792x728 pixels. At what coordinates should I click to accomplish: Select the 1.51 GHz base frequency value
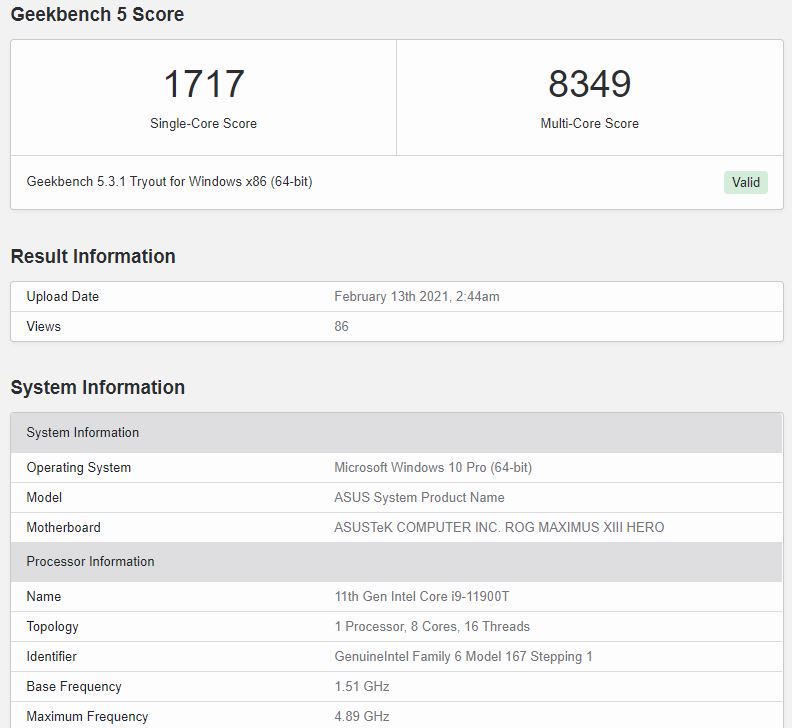tap(362, 687)
